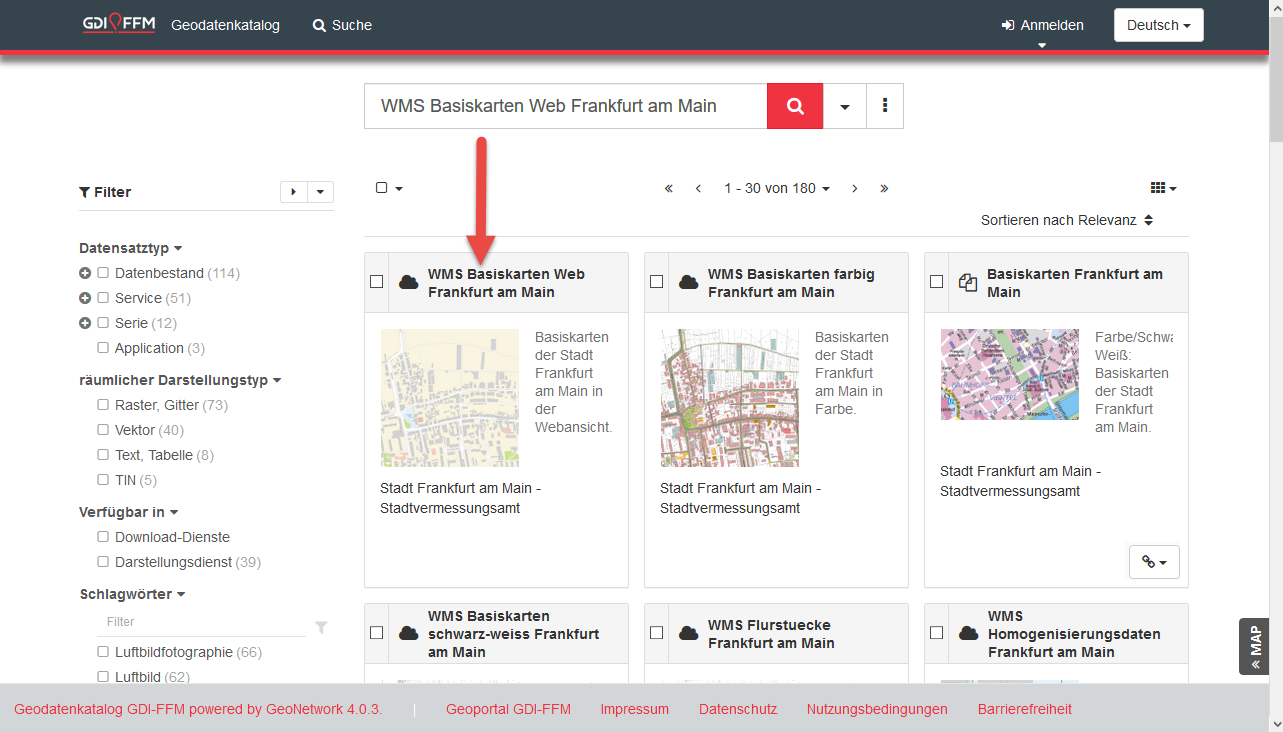
Task: Click the filter panel play arrow button
Action: (293, 192)
